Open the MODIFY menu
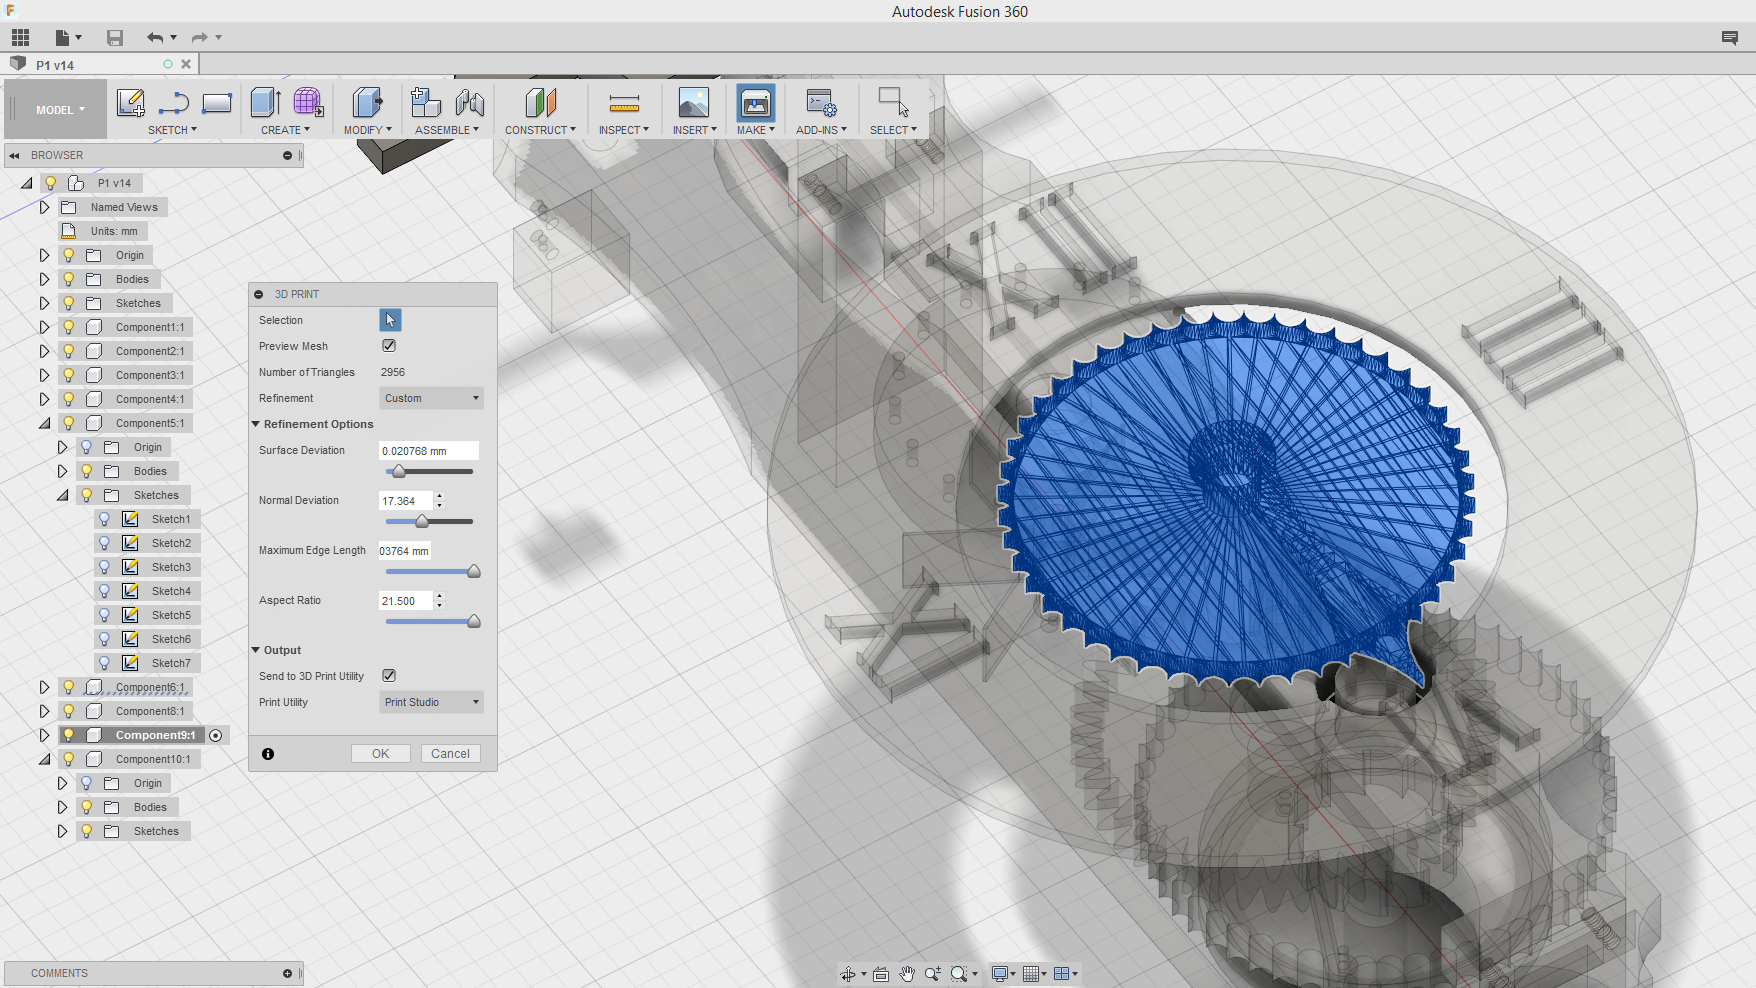The height and width of the screenshot is (988, 1756). [x=368, y=130]
